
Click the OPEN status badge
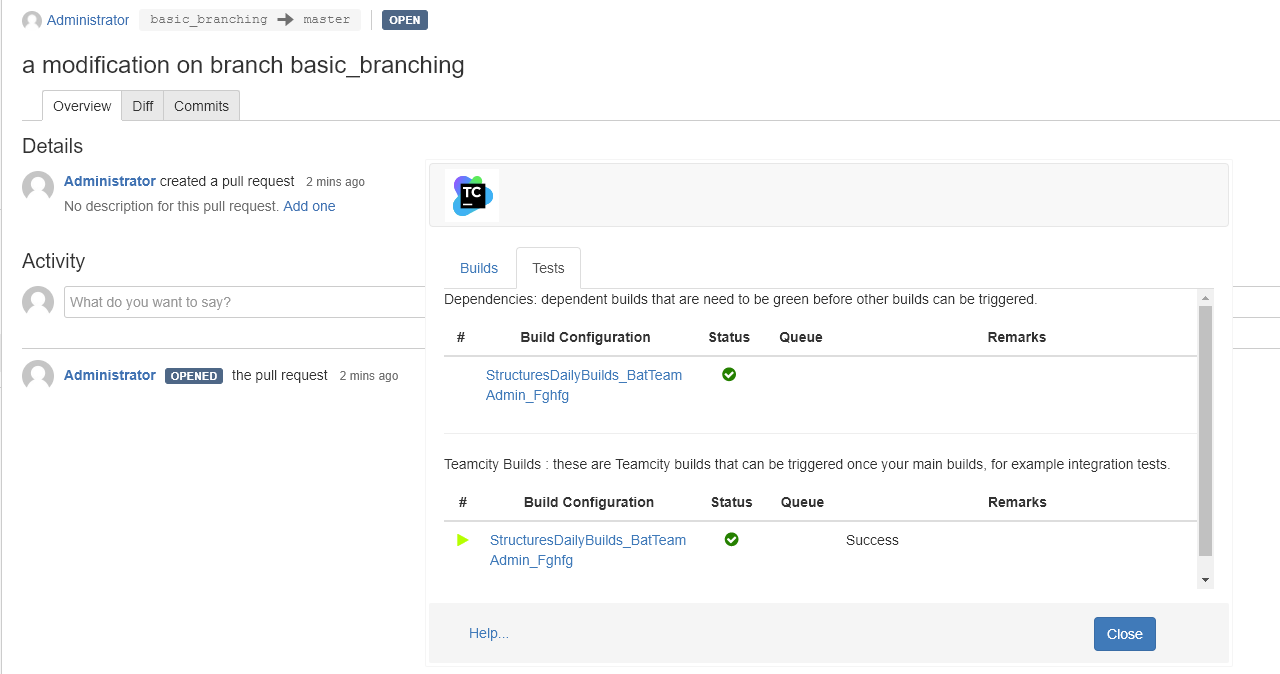click(x=405, y=20)
